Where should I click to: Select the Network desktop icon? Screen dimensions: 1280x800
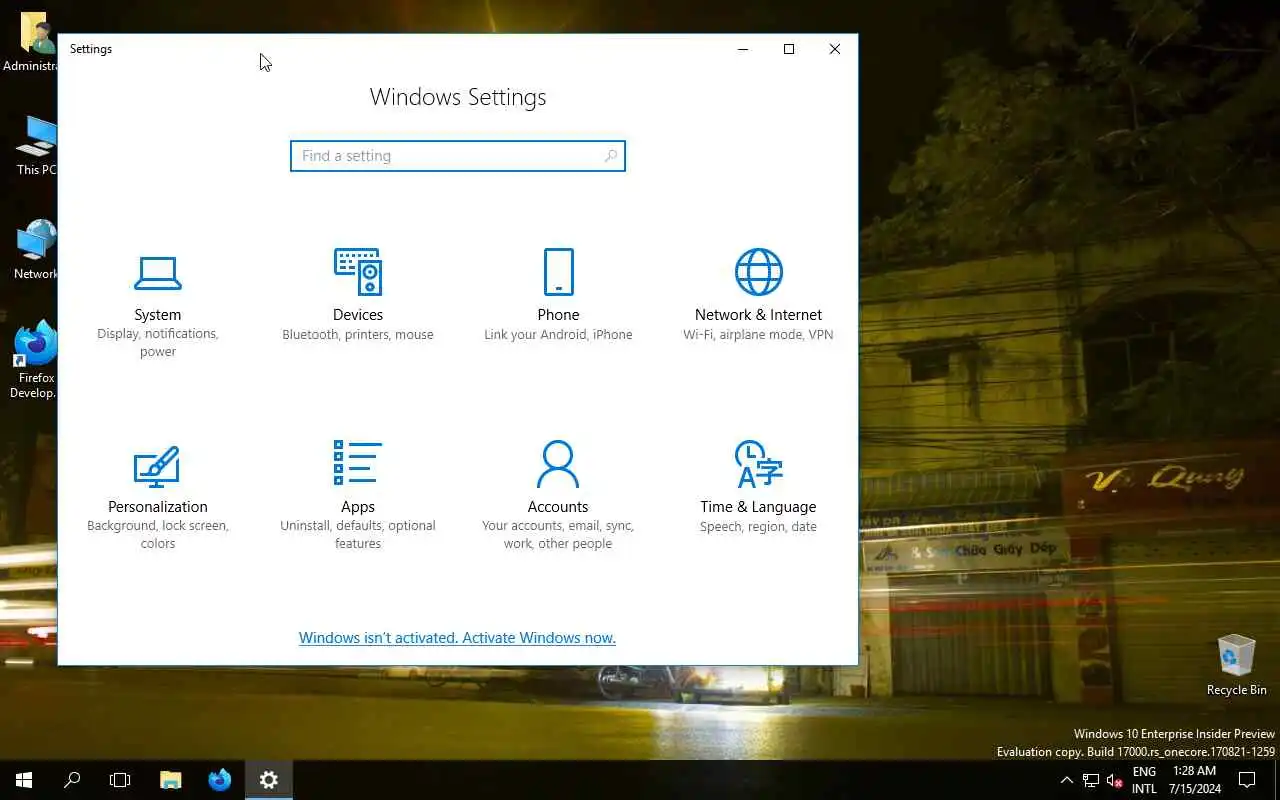(x=36, y=250)
